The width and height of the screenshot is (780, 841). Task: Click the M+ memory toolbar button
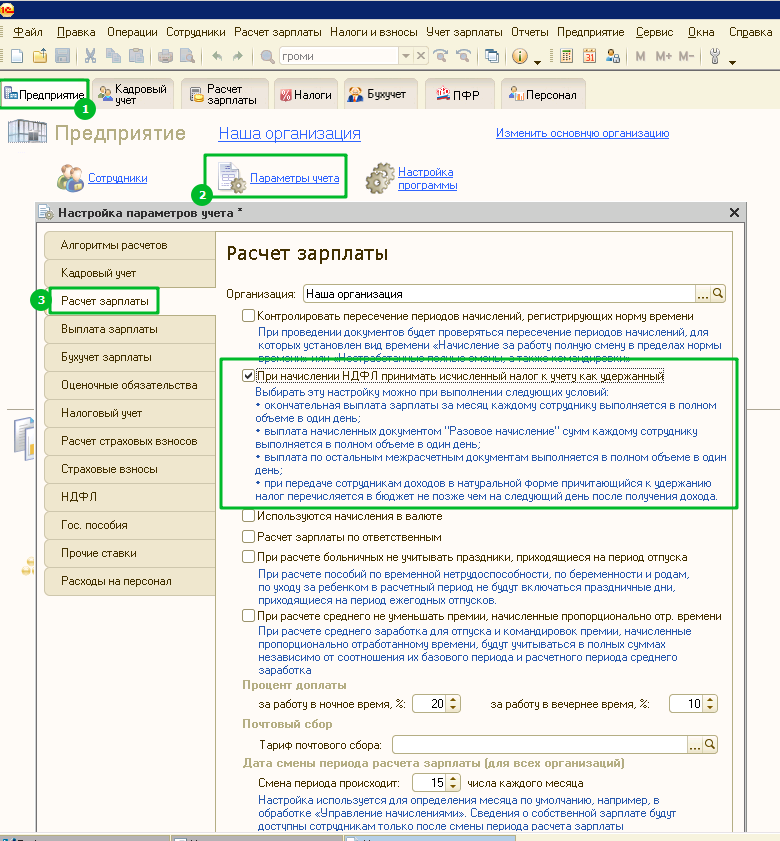663,56
